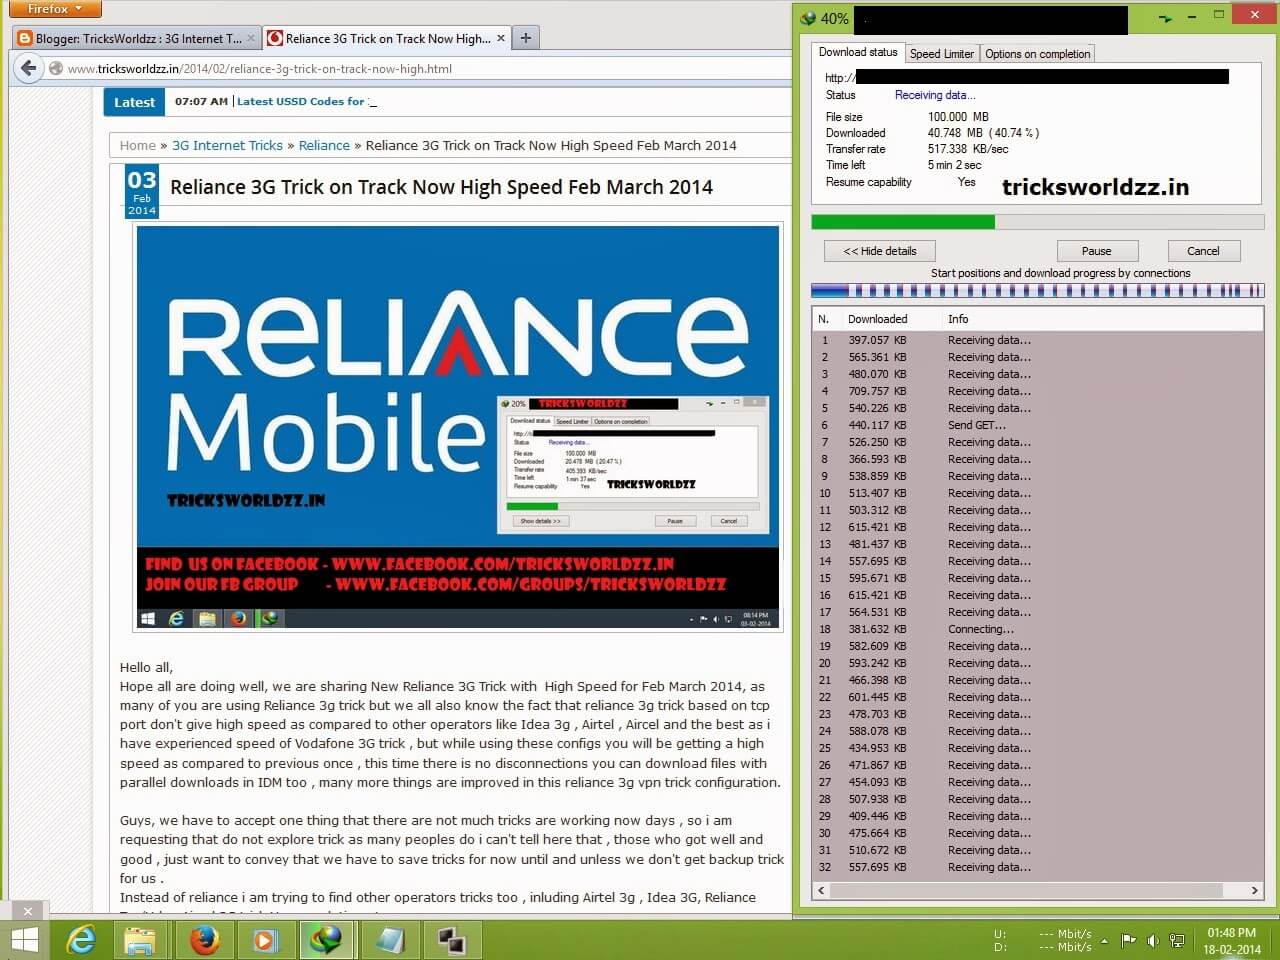Go to the Home breadcrumb link

[x=138, y=145]
